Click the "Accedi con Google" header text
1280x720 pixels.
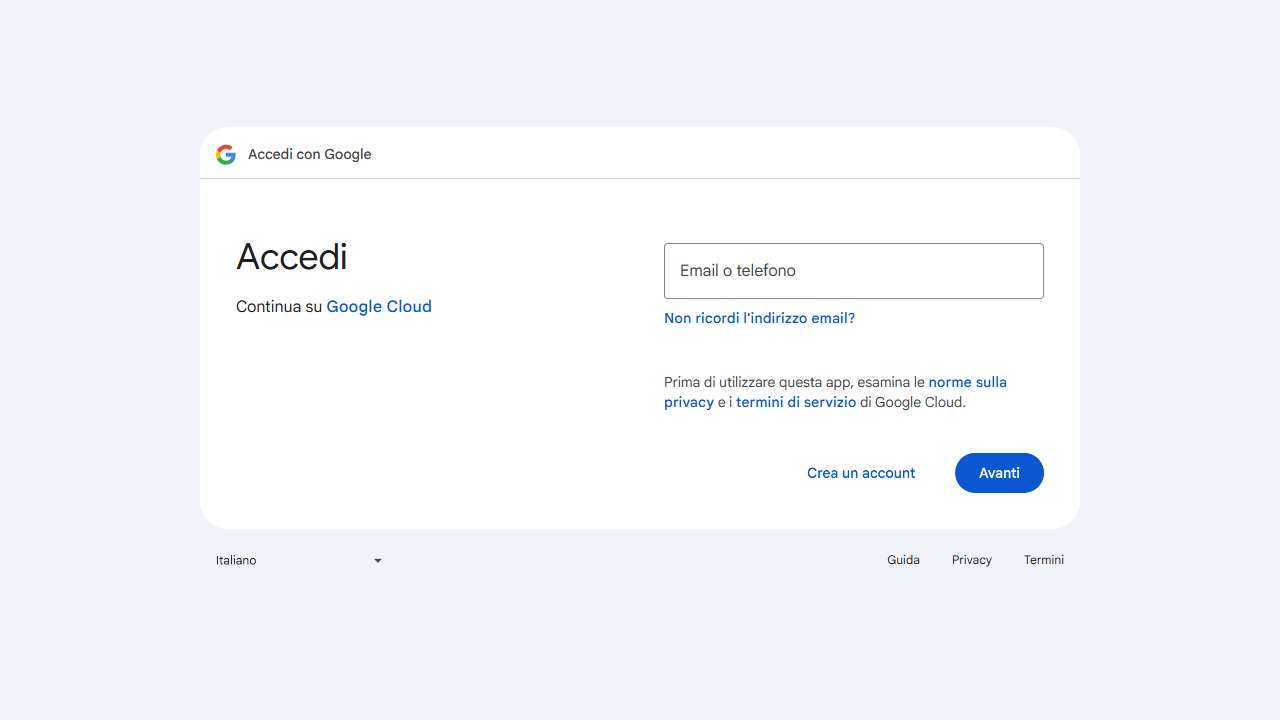(x=309, y=154)
